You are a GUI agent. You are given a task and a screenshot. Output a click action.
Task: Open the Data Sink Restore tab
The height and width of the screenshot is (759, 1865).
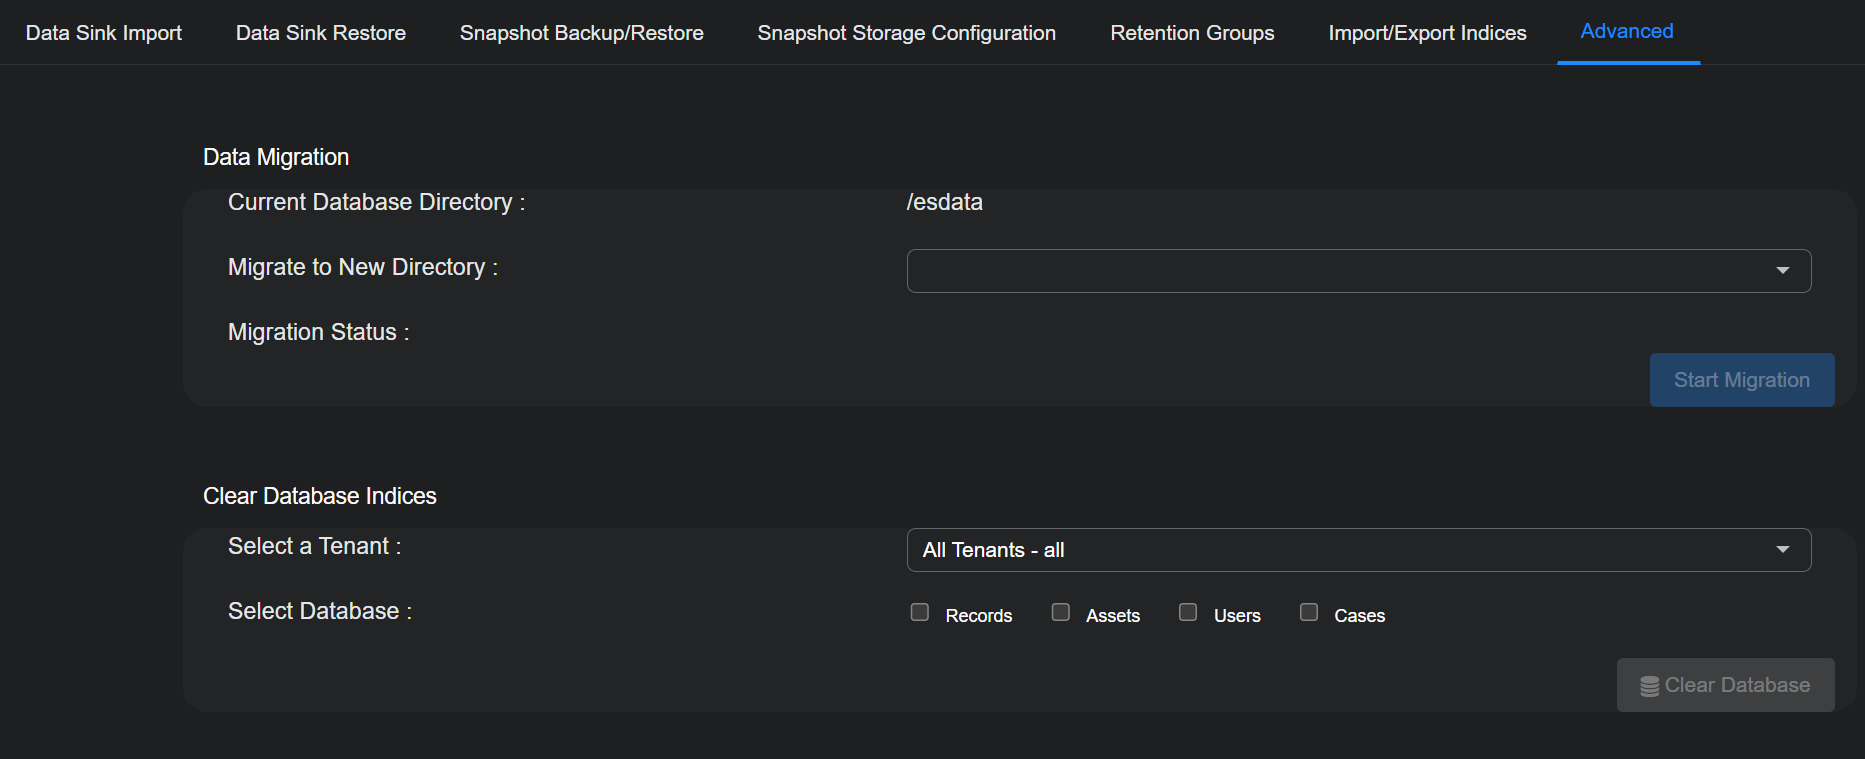[x=321, y=33]
